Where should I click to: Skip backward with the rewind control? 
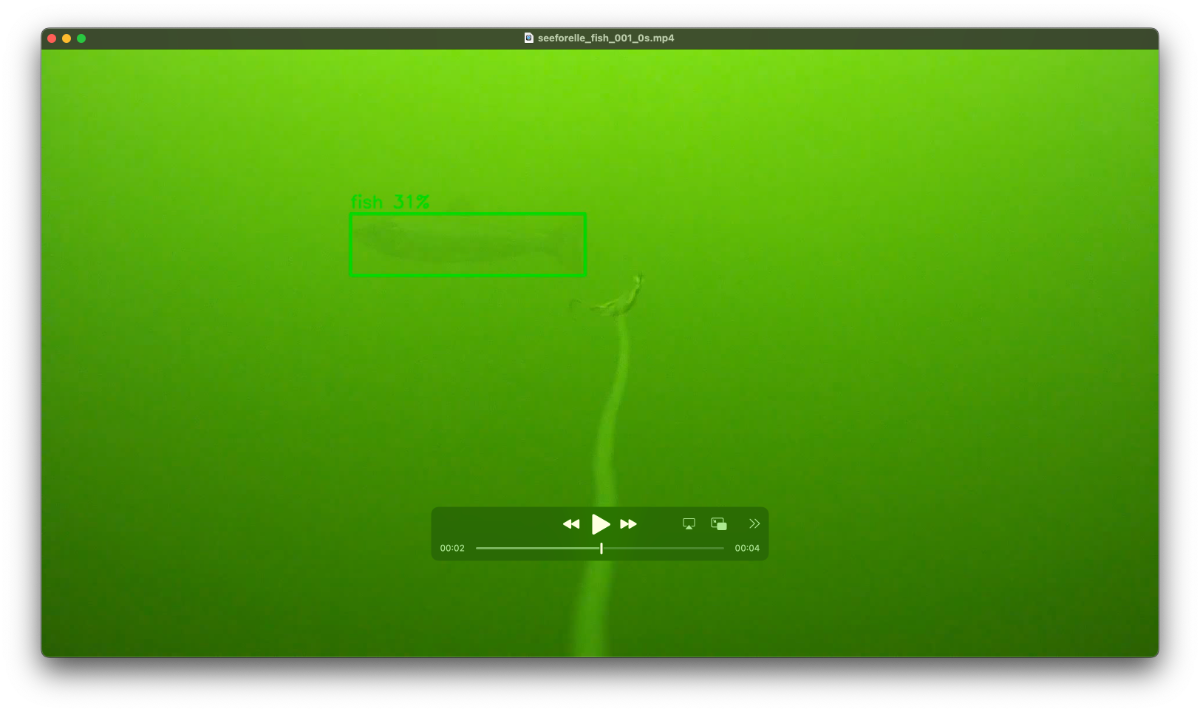[571, 523]
